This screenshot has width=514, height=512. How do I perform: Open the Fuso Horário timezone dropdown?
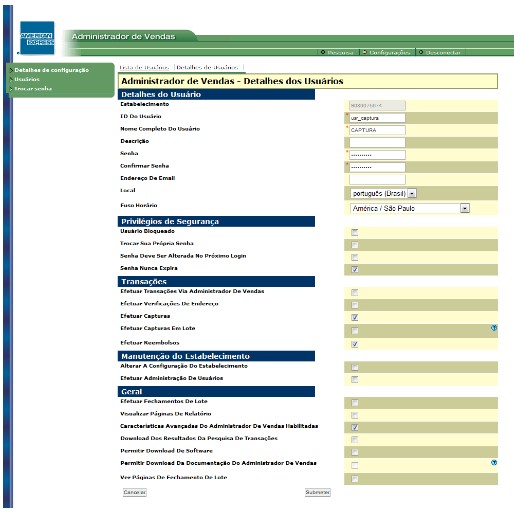[410, 208]
